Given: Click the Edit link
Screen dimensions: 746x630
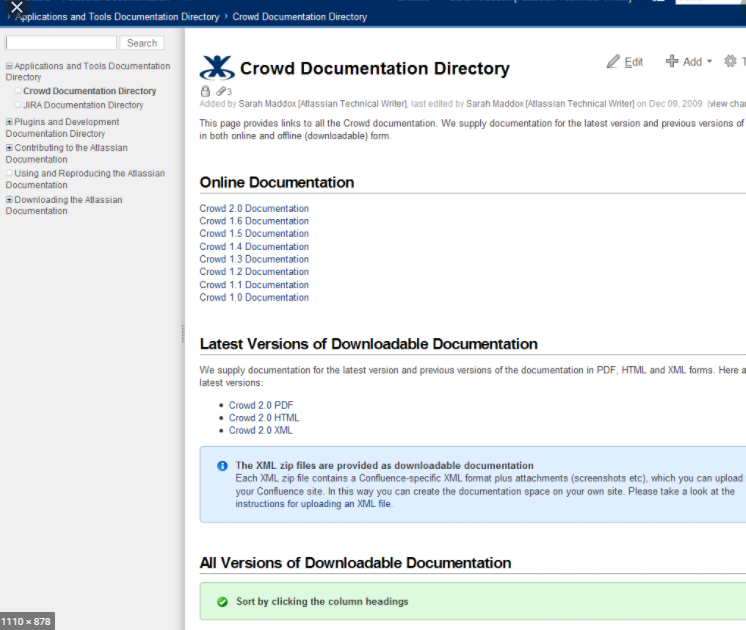Looking at the screenshot, I should click(x=633, y=62).
